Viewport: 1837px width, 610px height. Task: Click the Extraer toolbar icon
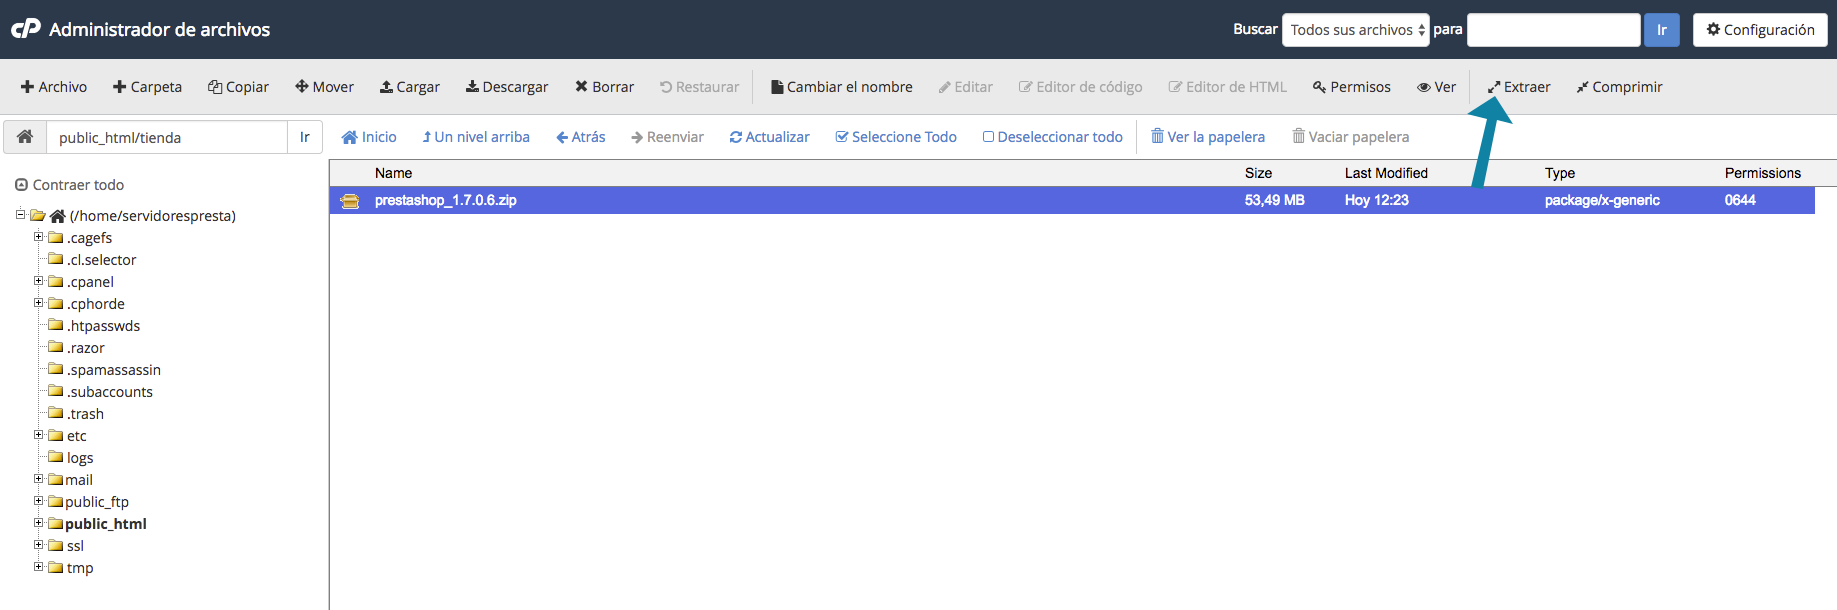(x=1494, y=87)
